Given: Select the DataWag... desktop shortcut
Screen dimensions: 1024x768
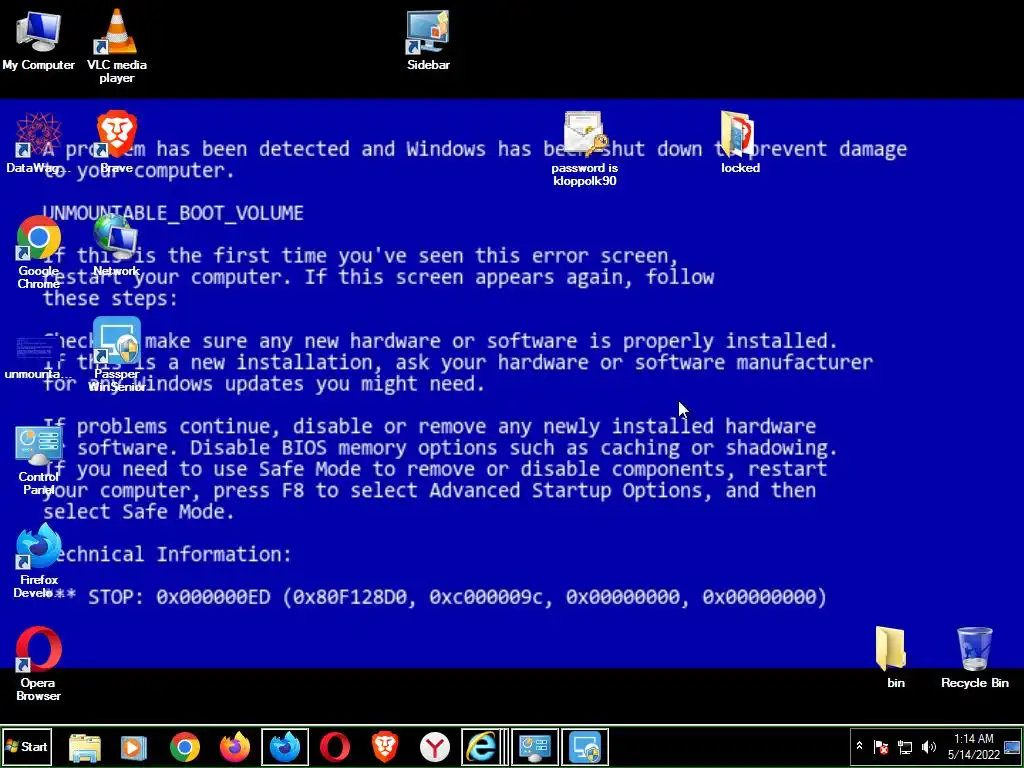Looking at the screenshot, I should pyautogui.click(x=39, y=142).
